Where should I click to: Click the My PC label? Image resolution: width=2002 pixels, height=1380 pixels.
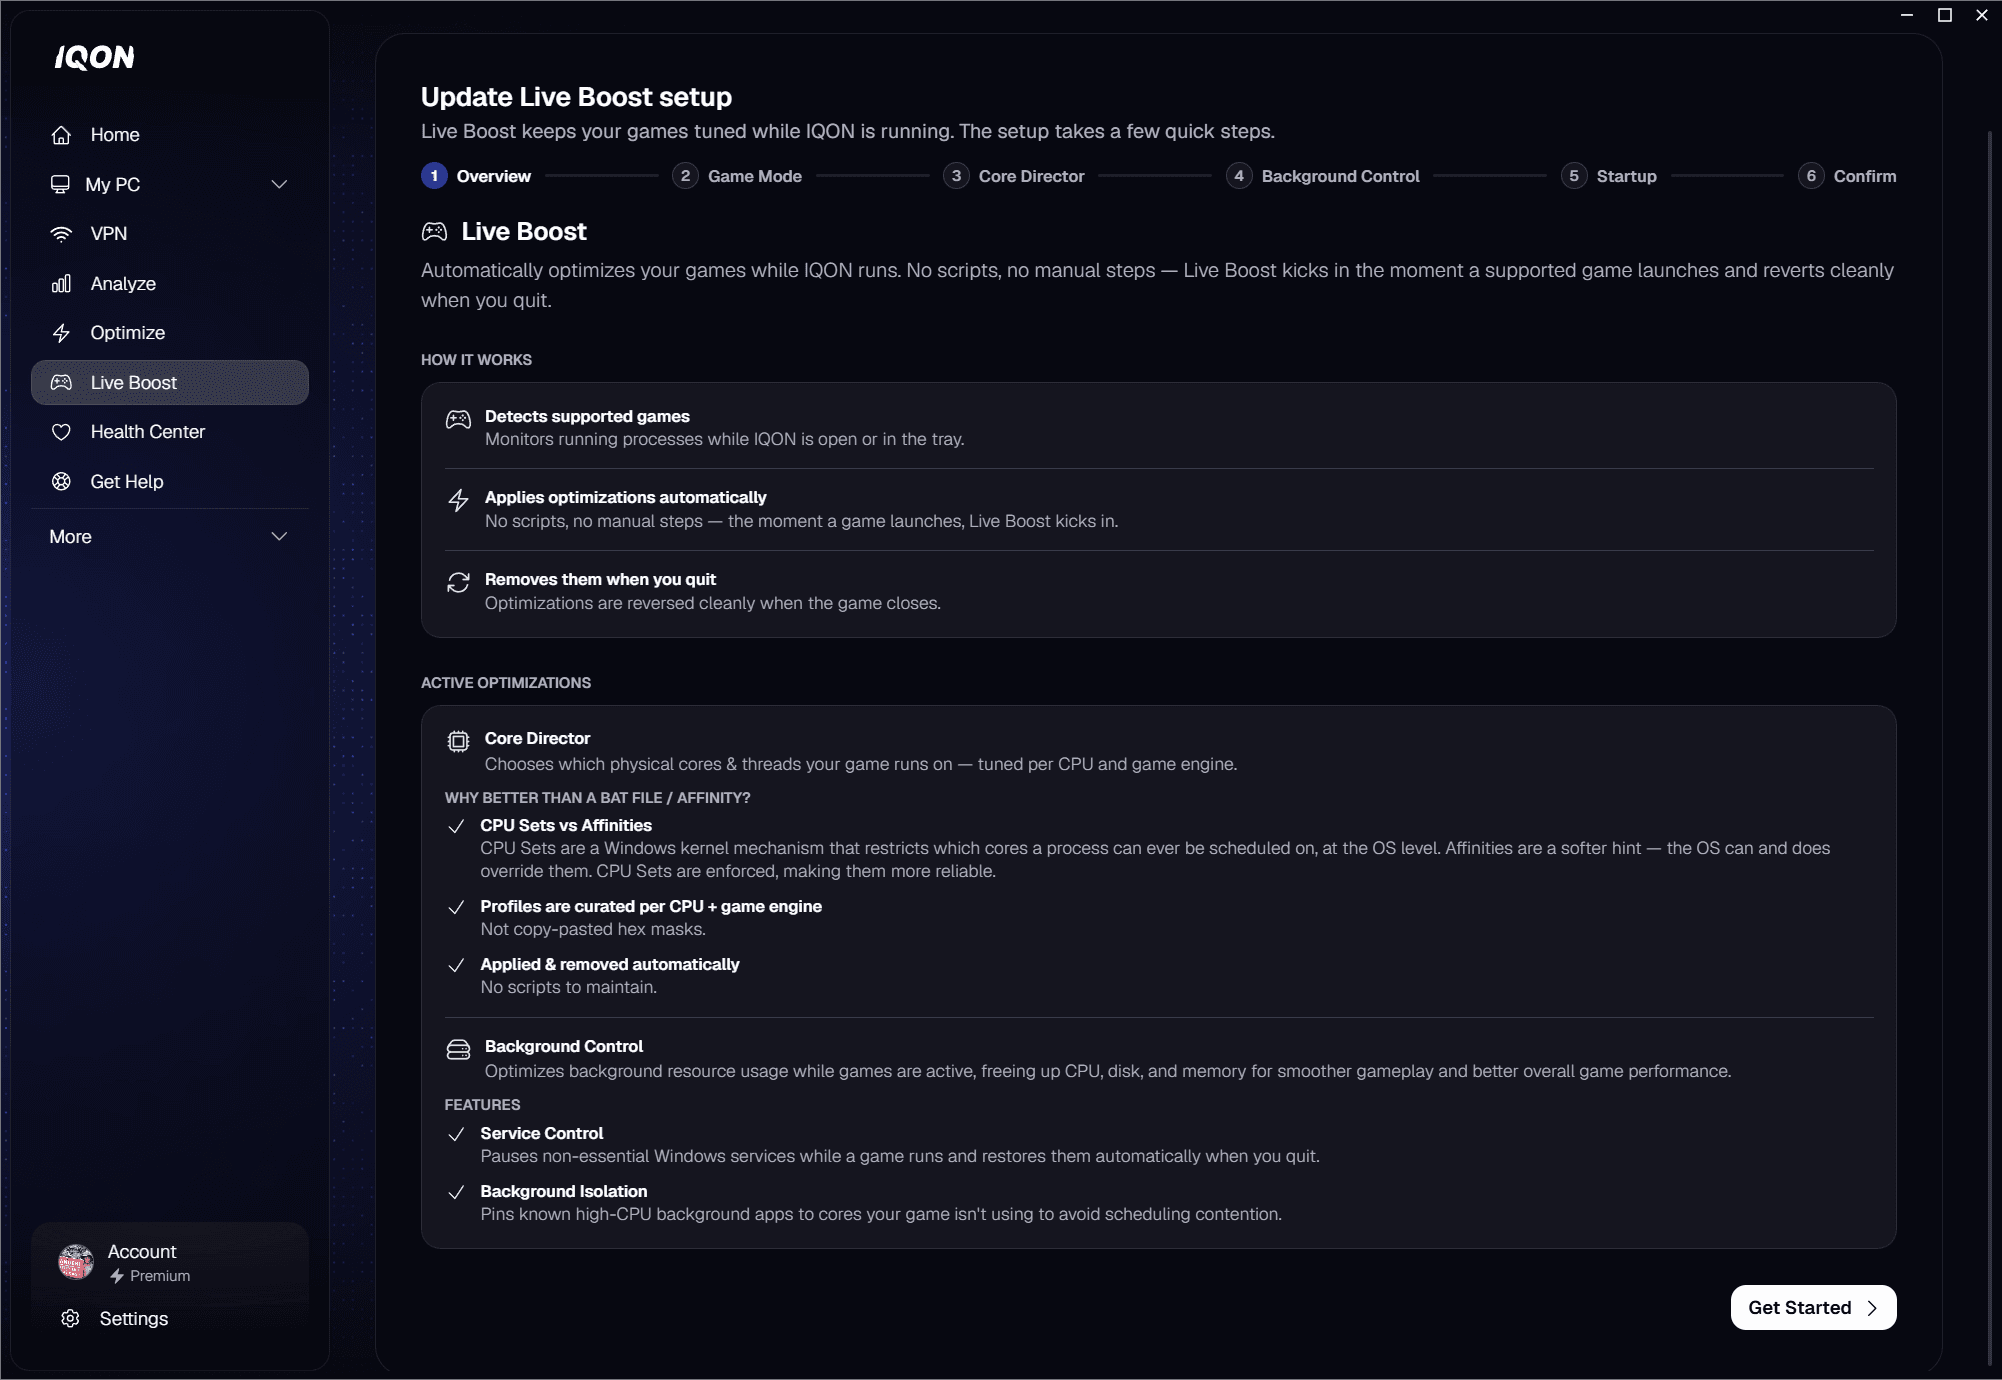click(113, 185)
